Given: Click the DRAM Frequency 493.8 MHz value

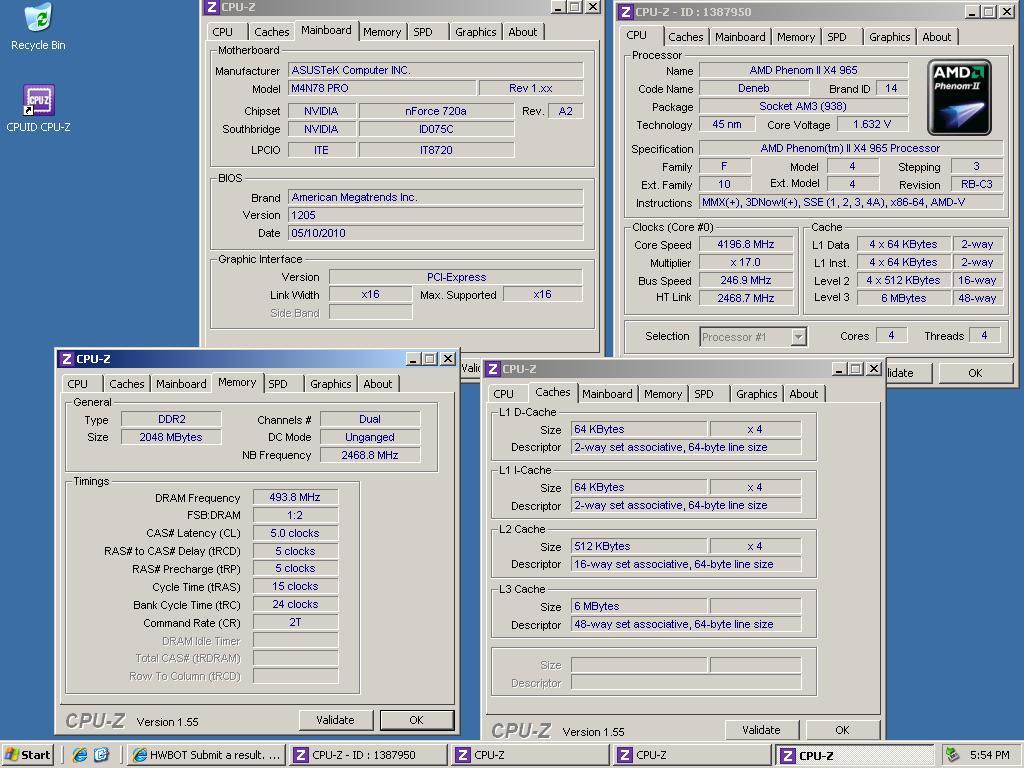Looking at the screenshot, I should (x=295, y=497).
